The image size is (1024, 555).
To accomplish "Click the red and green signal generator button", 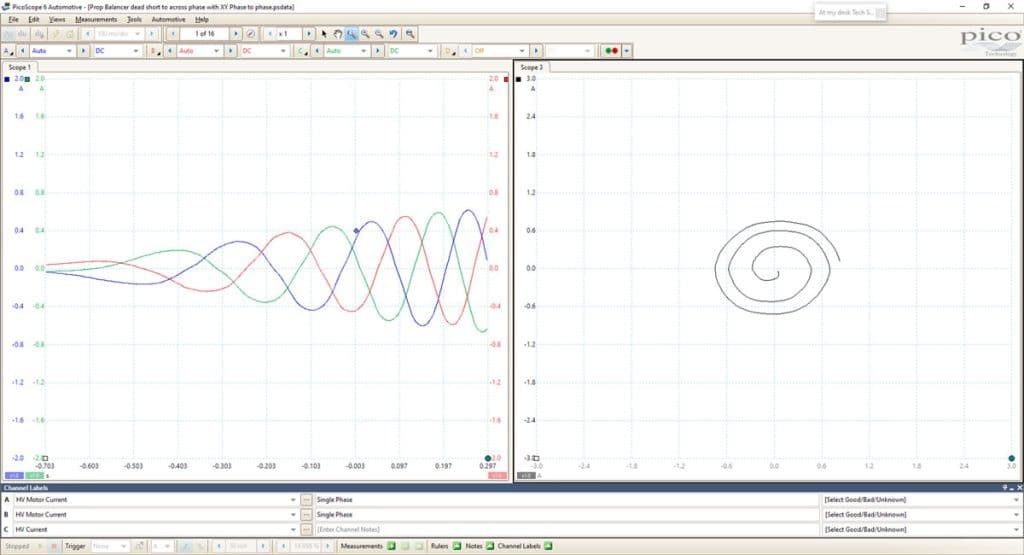I will point(611,51).
